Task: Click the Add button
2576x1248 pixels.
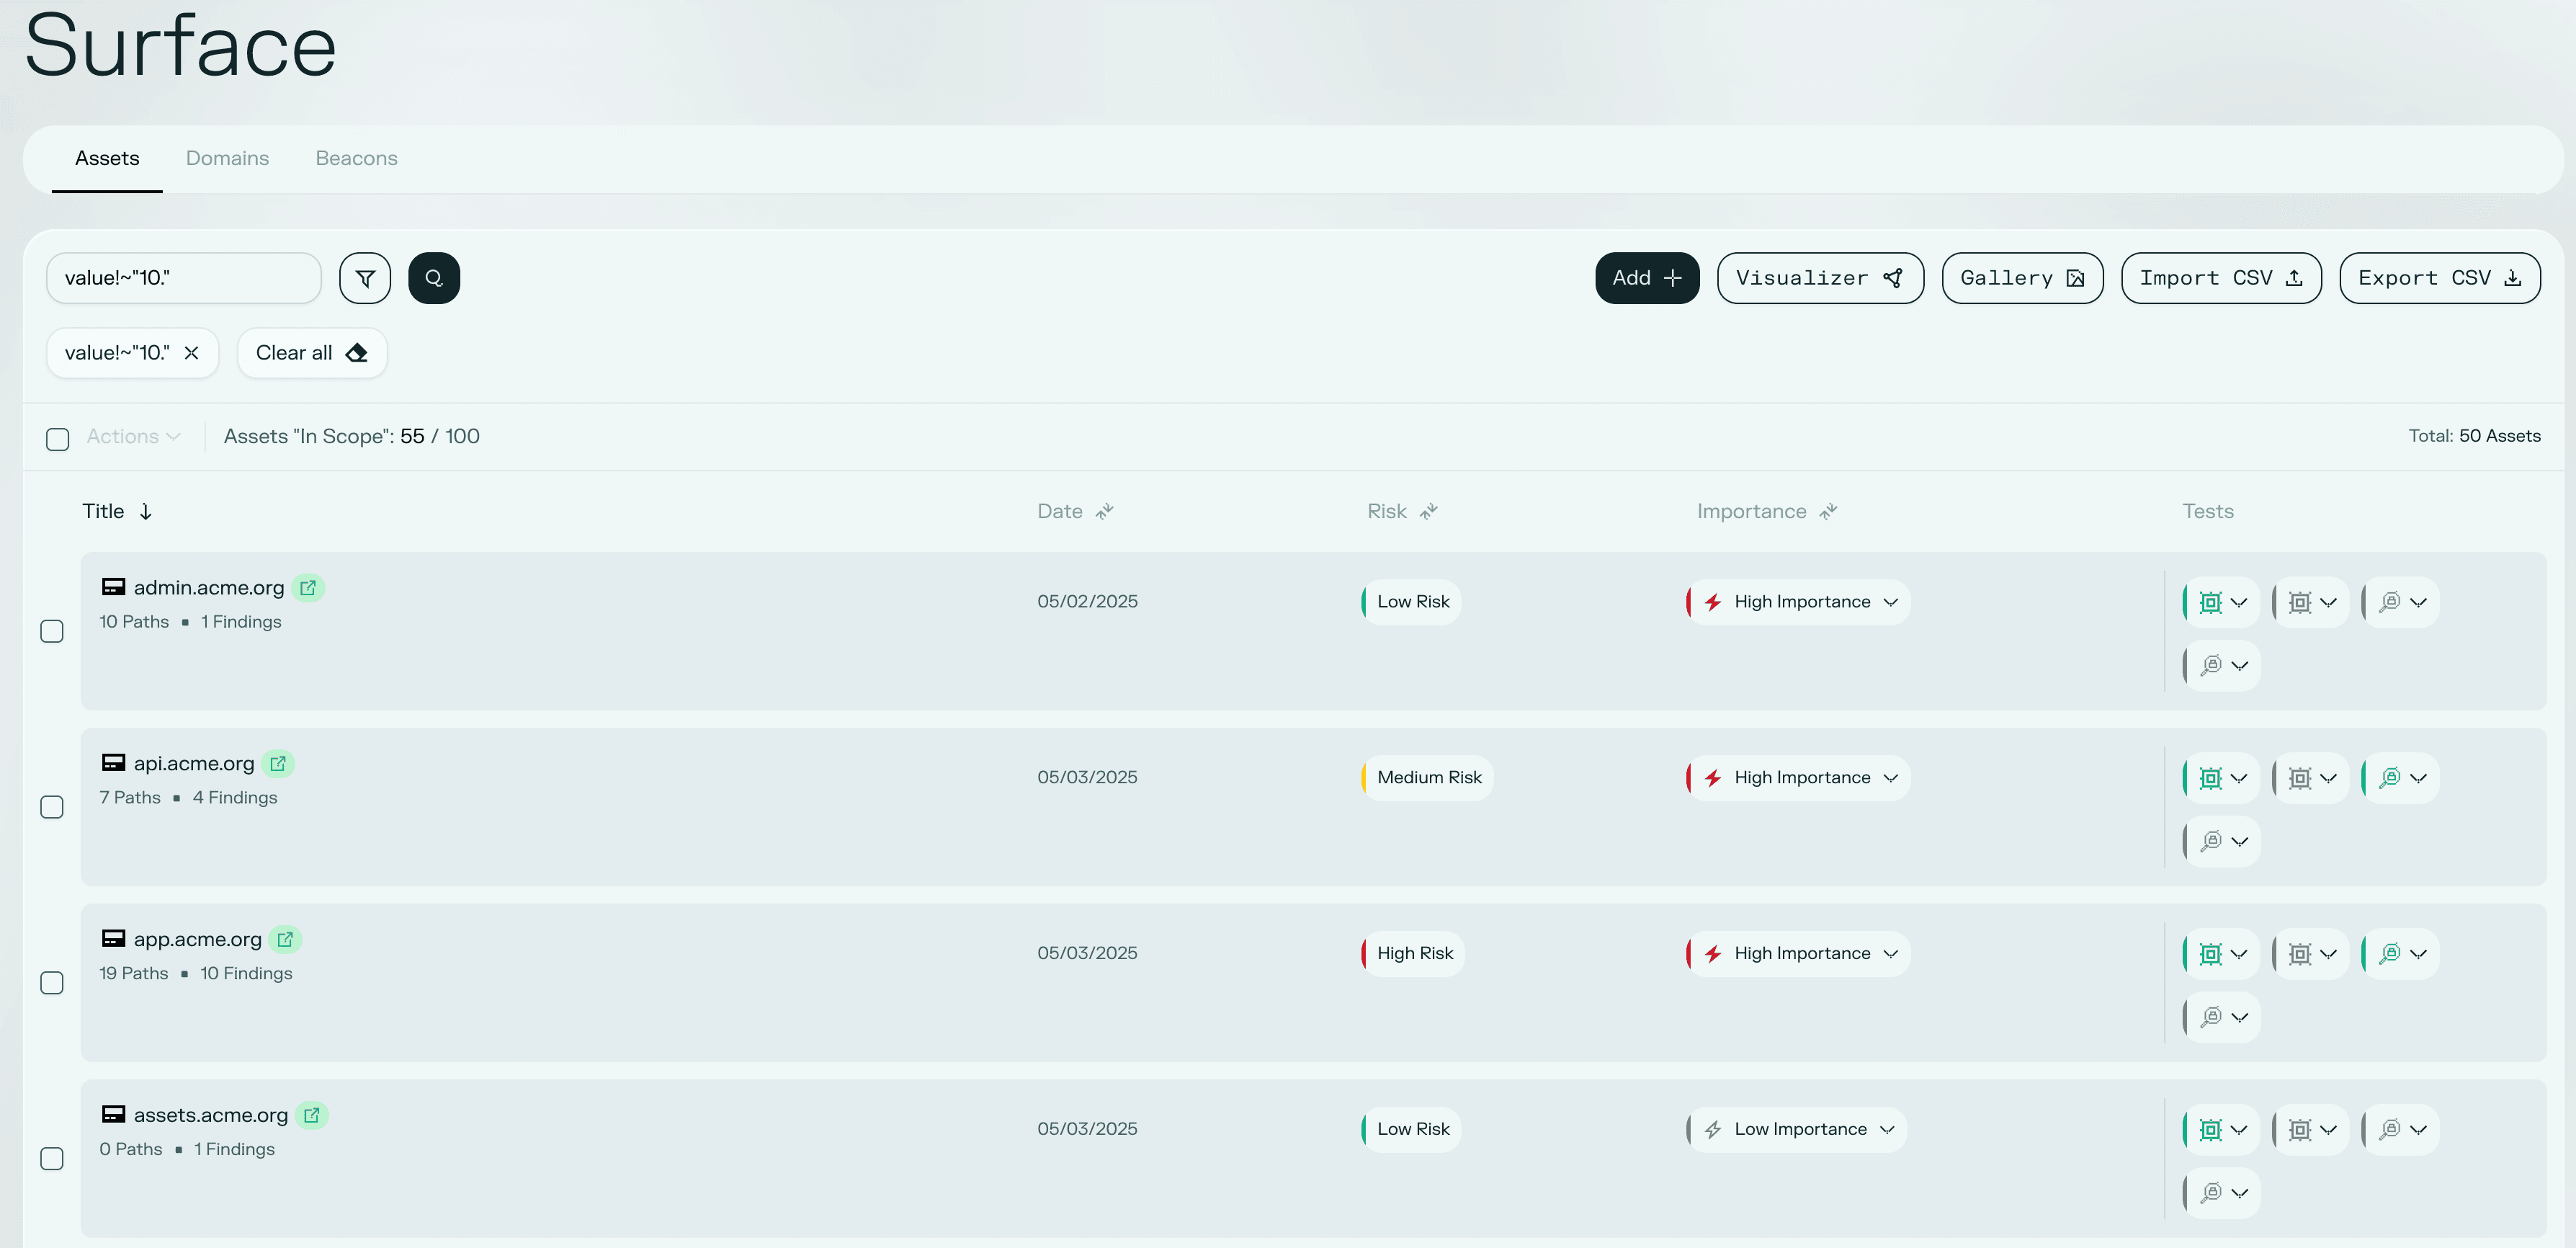Action: click(1647, 278)
